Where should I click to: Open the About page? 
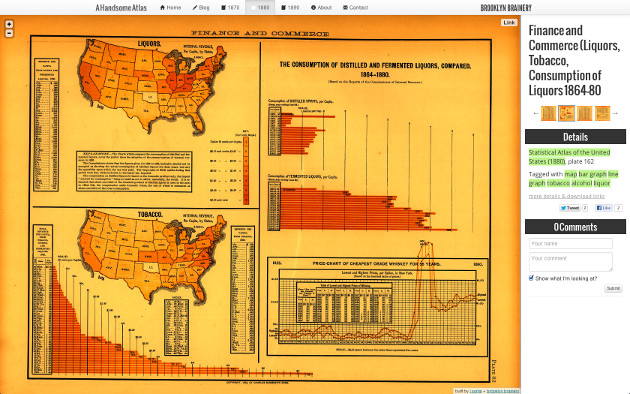(x=321, y=8)
